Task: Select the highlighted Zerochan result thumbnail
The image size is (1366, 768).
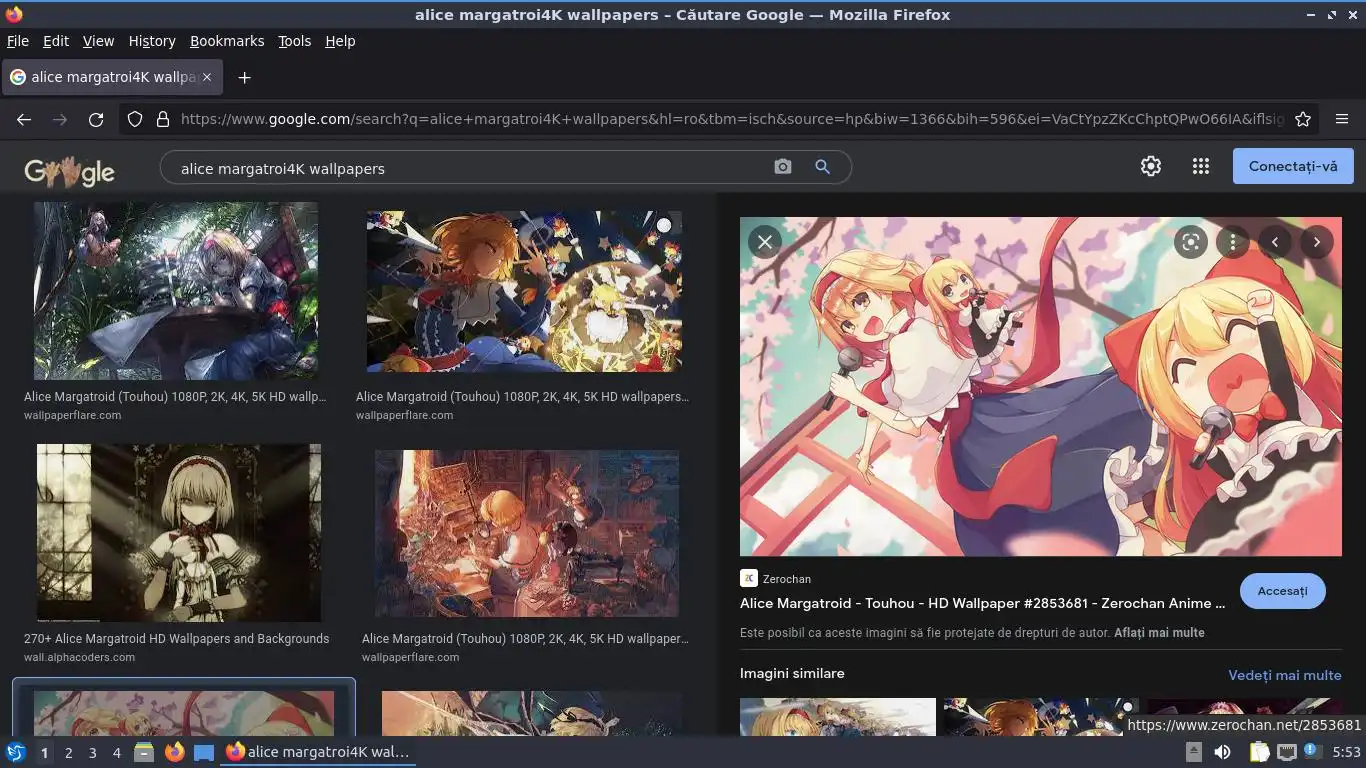Action: point(184,712)
